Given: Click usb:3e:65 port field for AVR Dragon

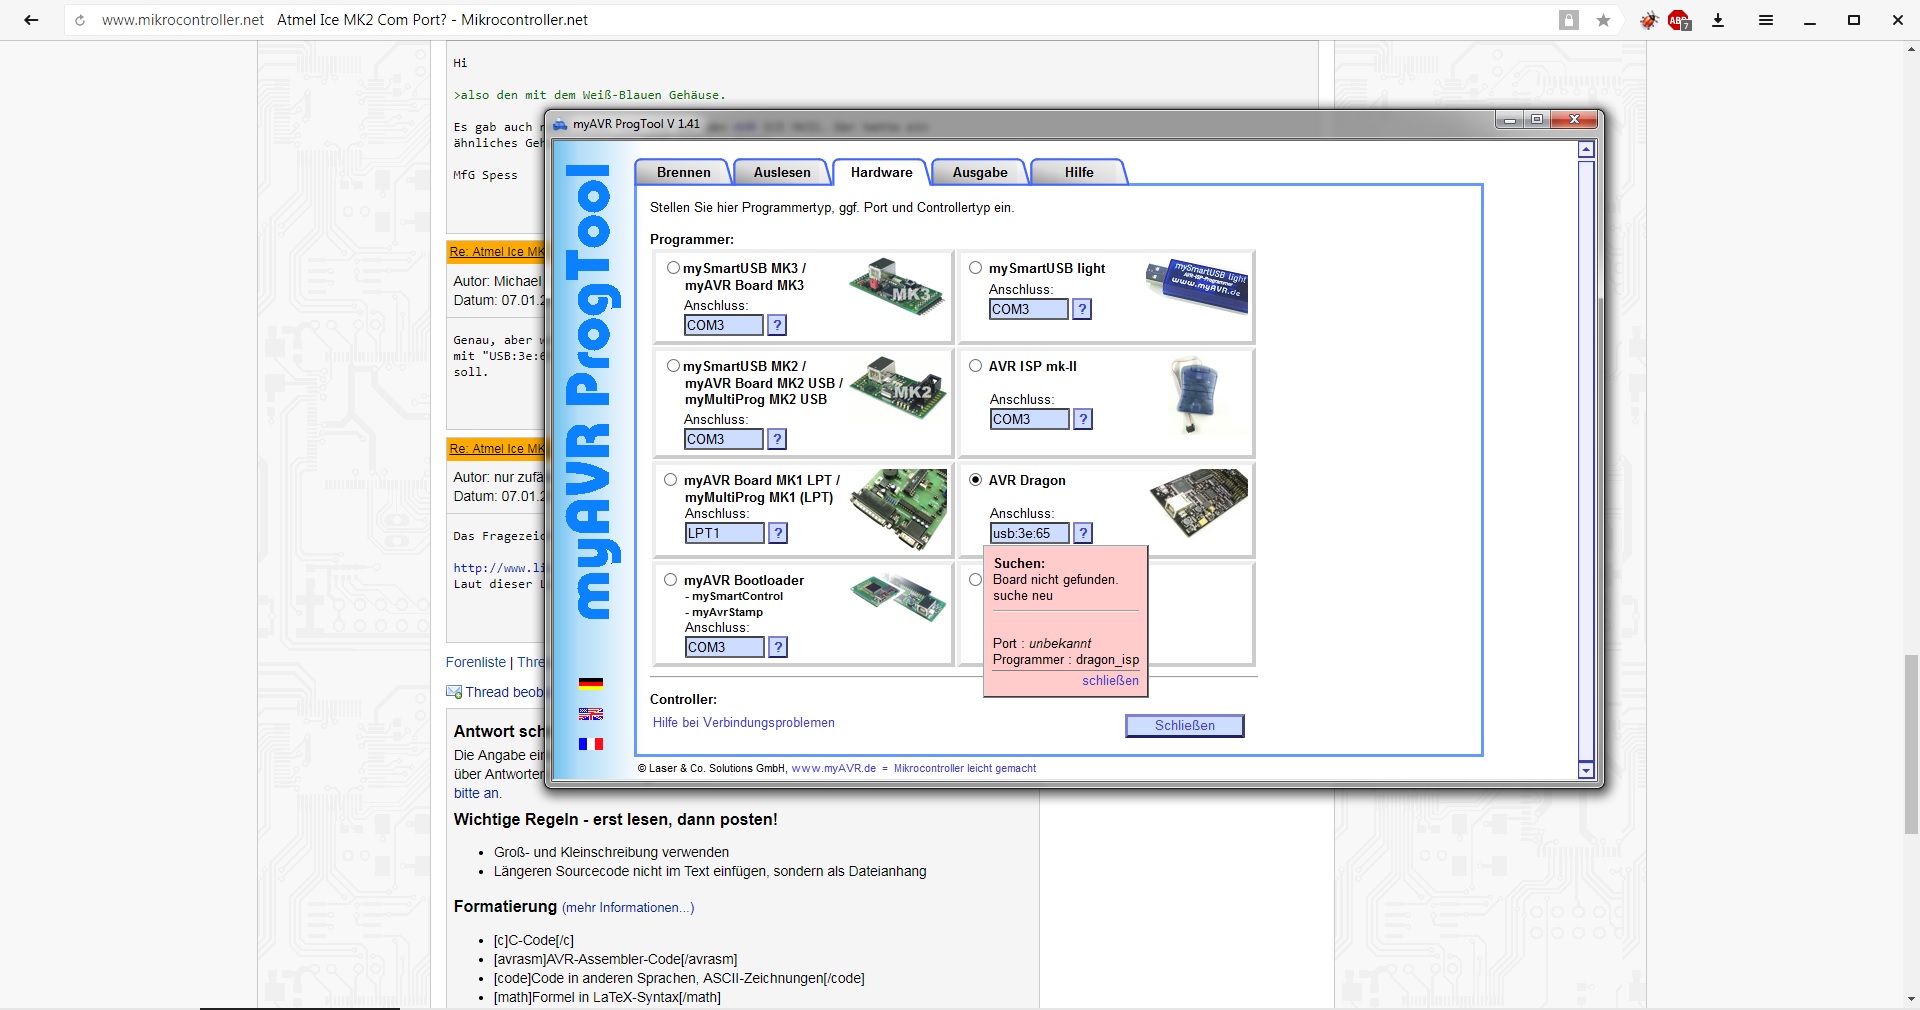Looking at the screenshot, I should click(x=1030, y=533).
